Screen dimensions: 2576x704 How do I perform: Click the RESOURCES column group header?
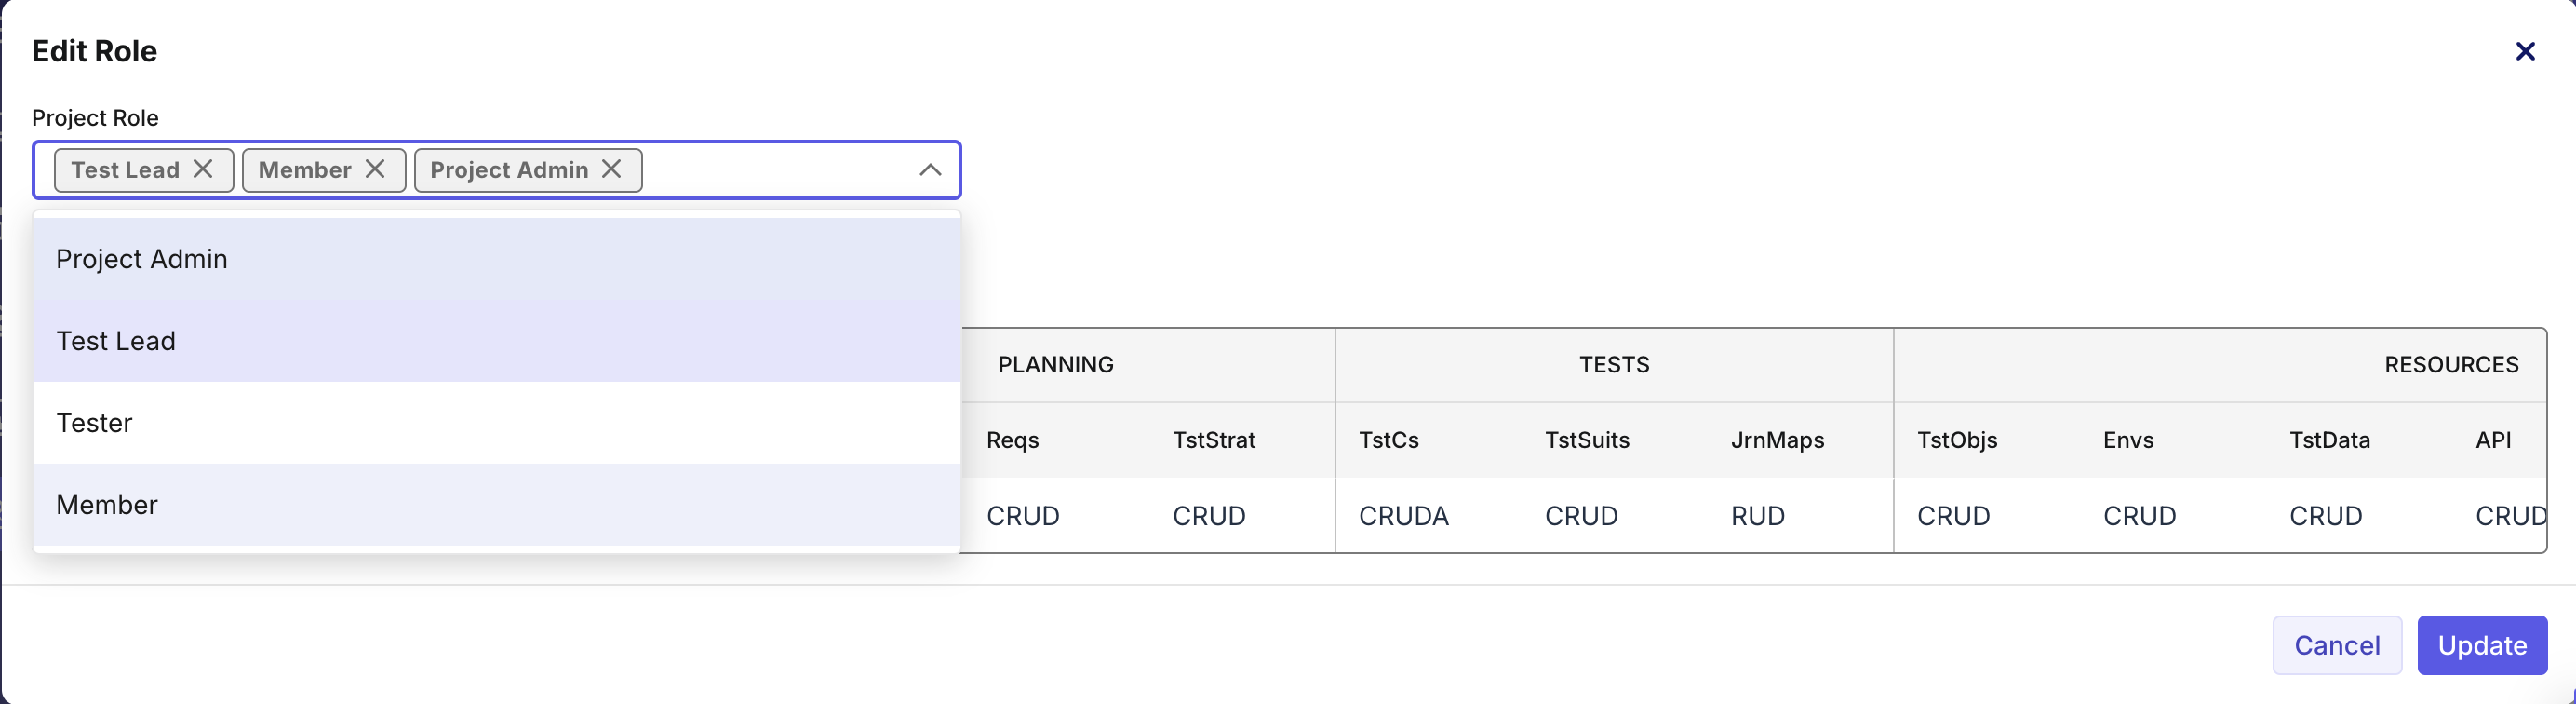(2450, 365)
